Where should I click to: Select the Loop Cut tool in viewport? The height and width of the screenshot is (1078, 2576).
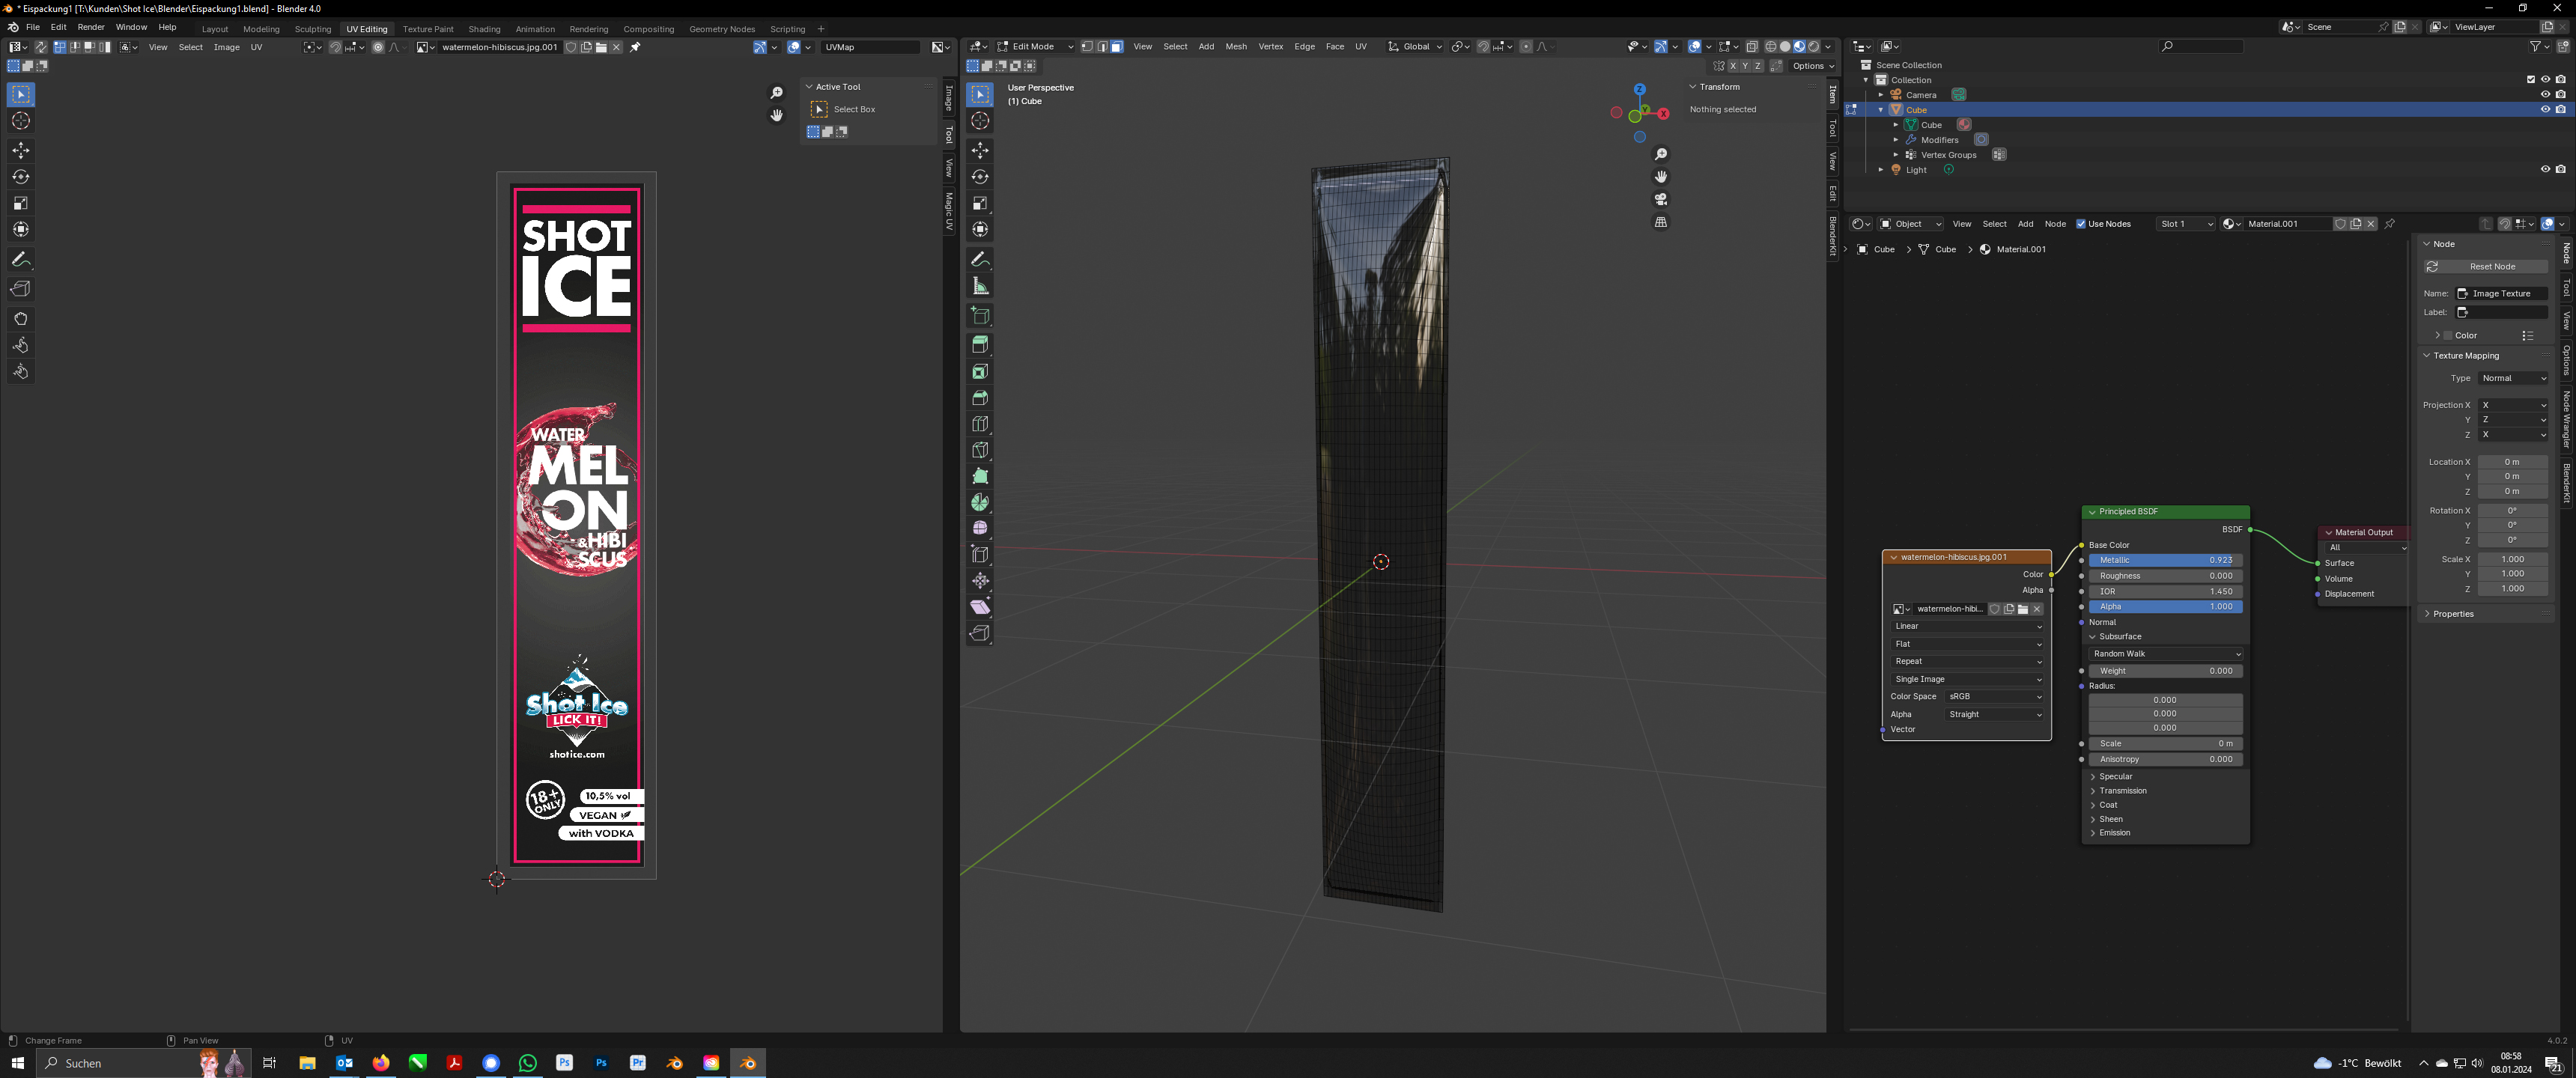coord(980,424)
